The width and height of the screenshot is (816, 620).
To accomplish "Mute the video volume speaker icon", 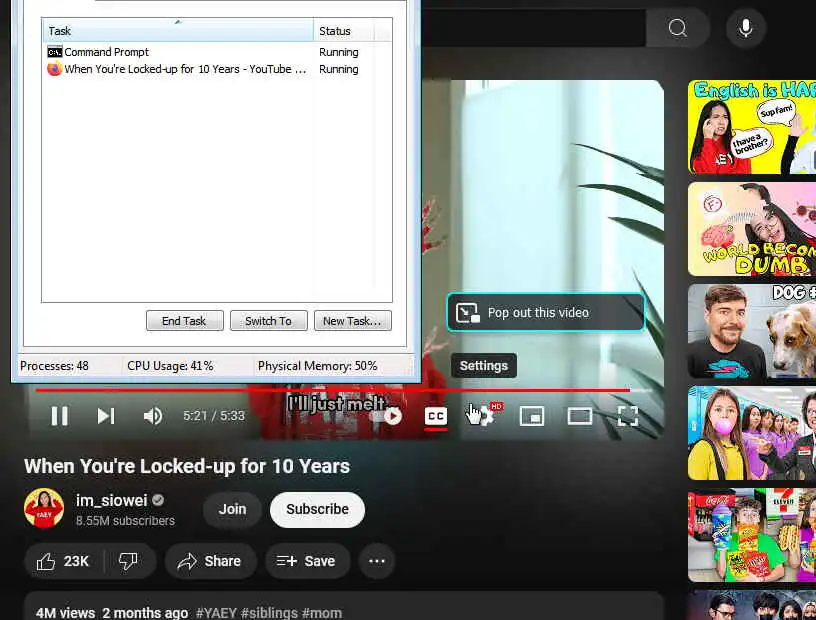I will pos(152,416).
